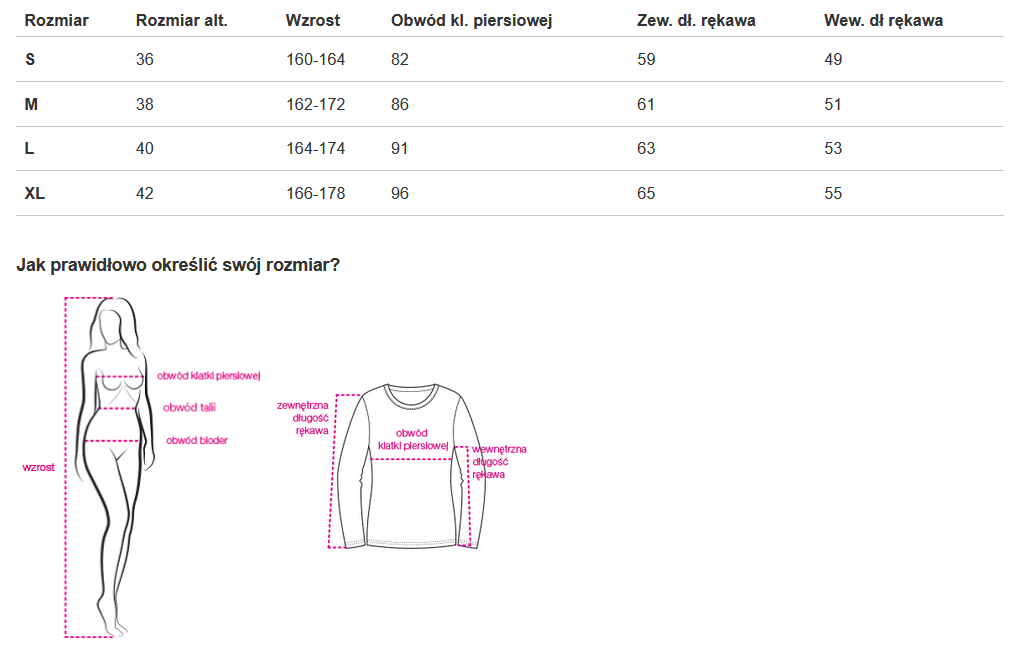Image resolution: width=1016 pixels, height=652 pixels.
Task: Click 'wewnętrzna długość rękawa' diagram label
Action: (x=499, y=461)
